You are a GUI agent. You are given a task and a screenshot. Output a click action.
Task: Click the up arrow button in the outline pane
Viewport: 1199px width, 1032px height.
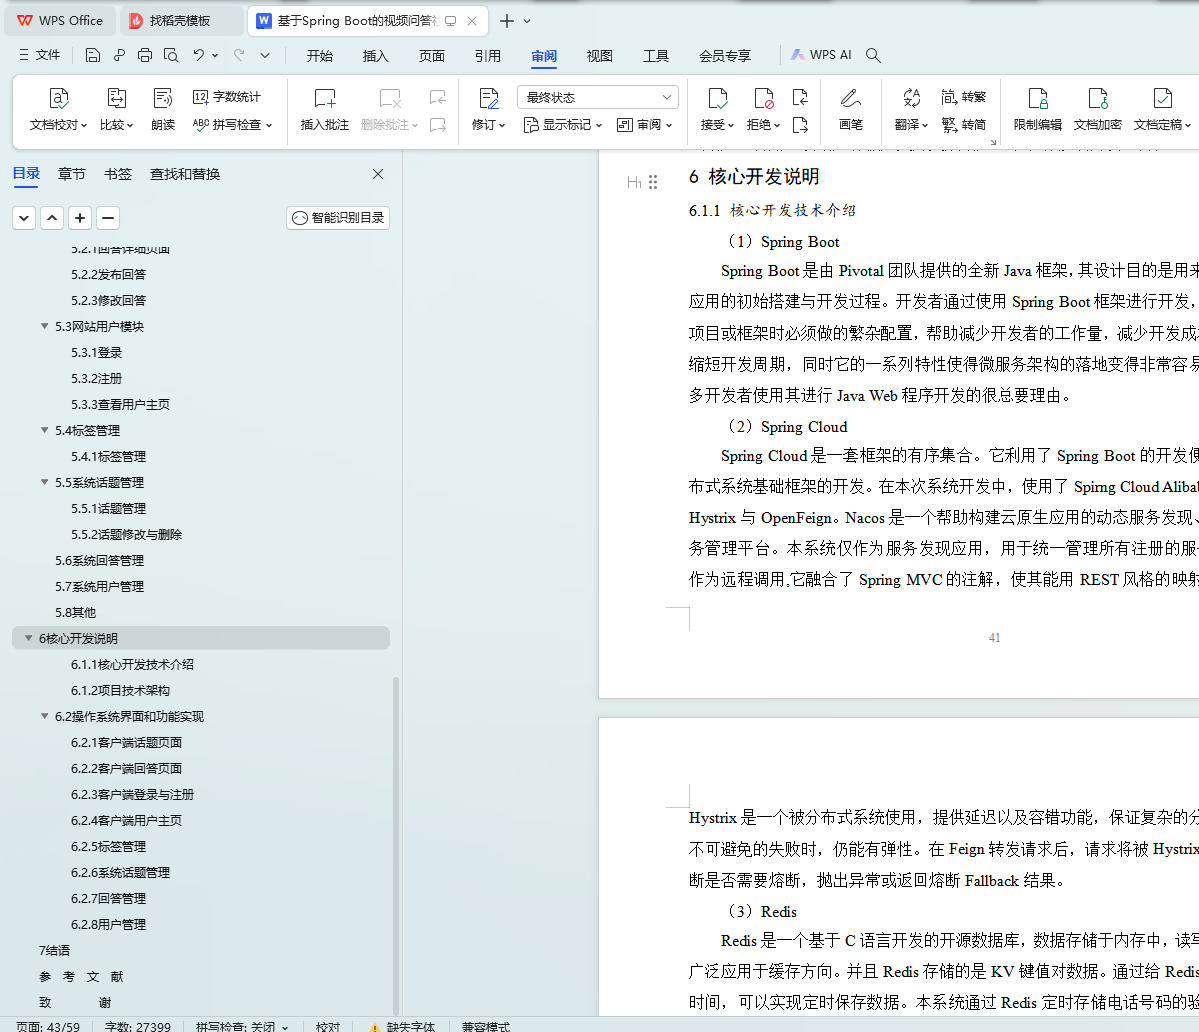[x=52, y=218]
